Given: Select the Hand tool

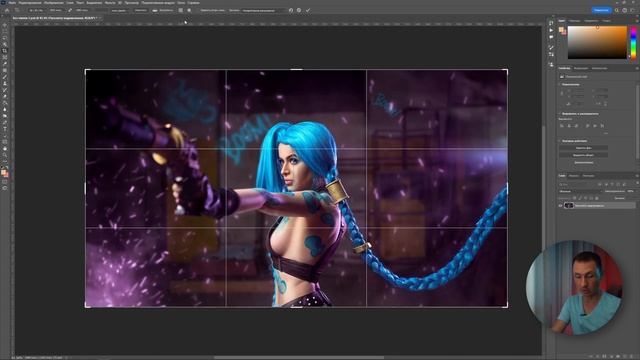Looking at the screenshot, I should 4,149.
